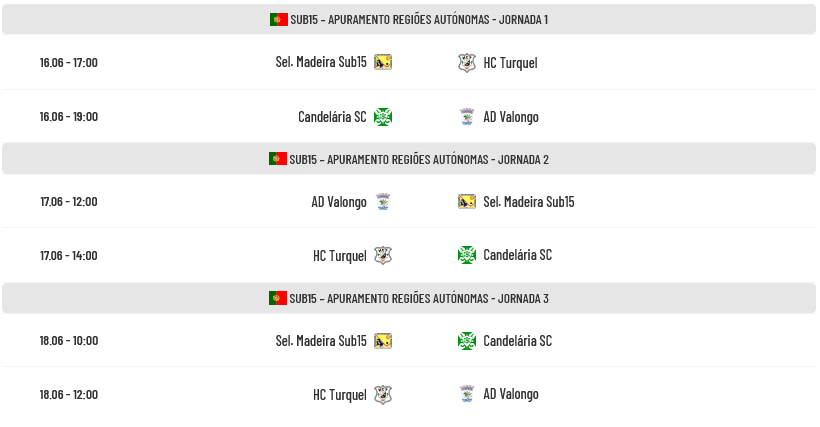Open HC Turquel team link in 16.06 17:00 match
Viewport: 820px width, 427px height.
[x=510, y=63]
